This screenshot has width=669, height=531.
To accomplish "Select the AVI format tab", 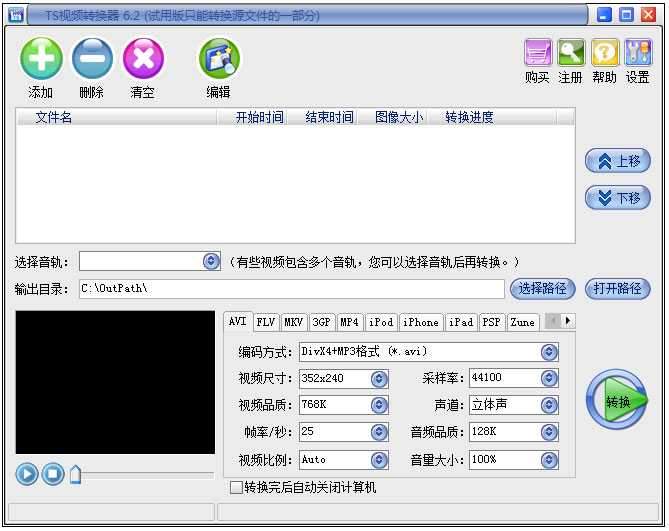I will [x=238, y=321].
